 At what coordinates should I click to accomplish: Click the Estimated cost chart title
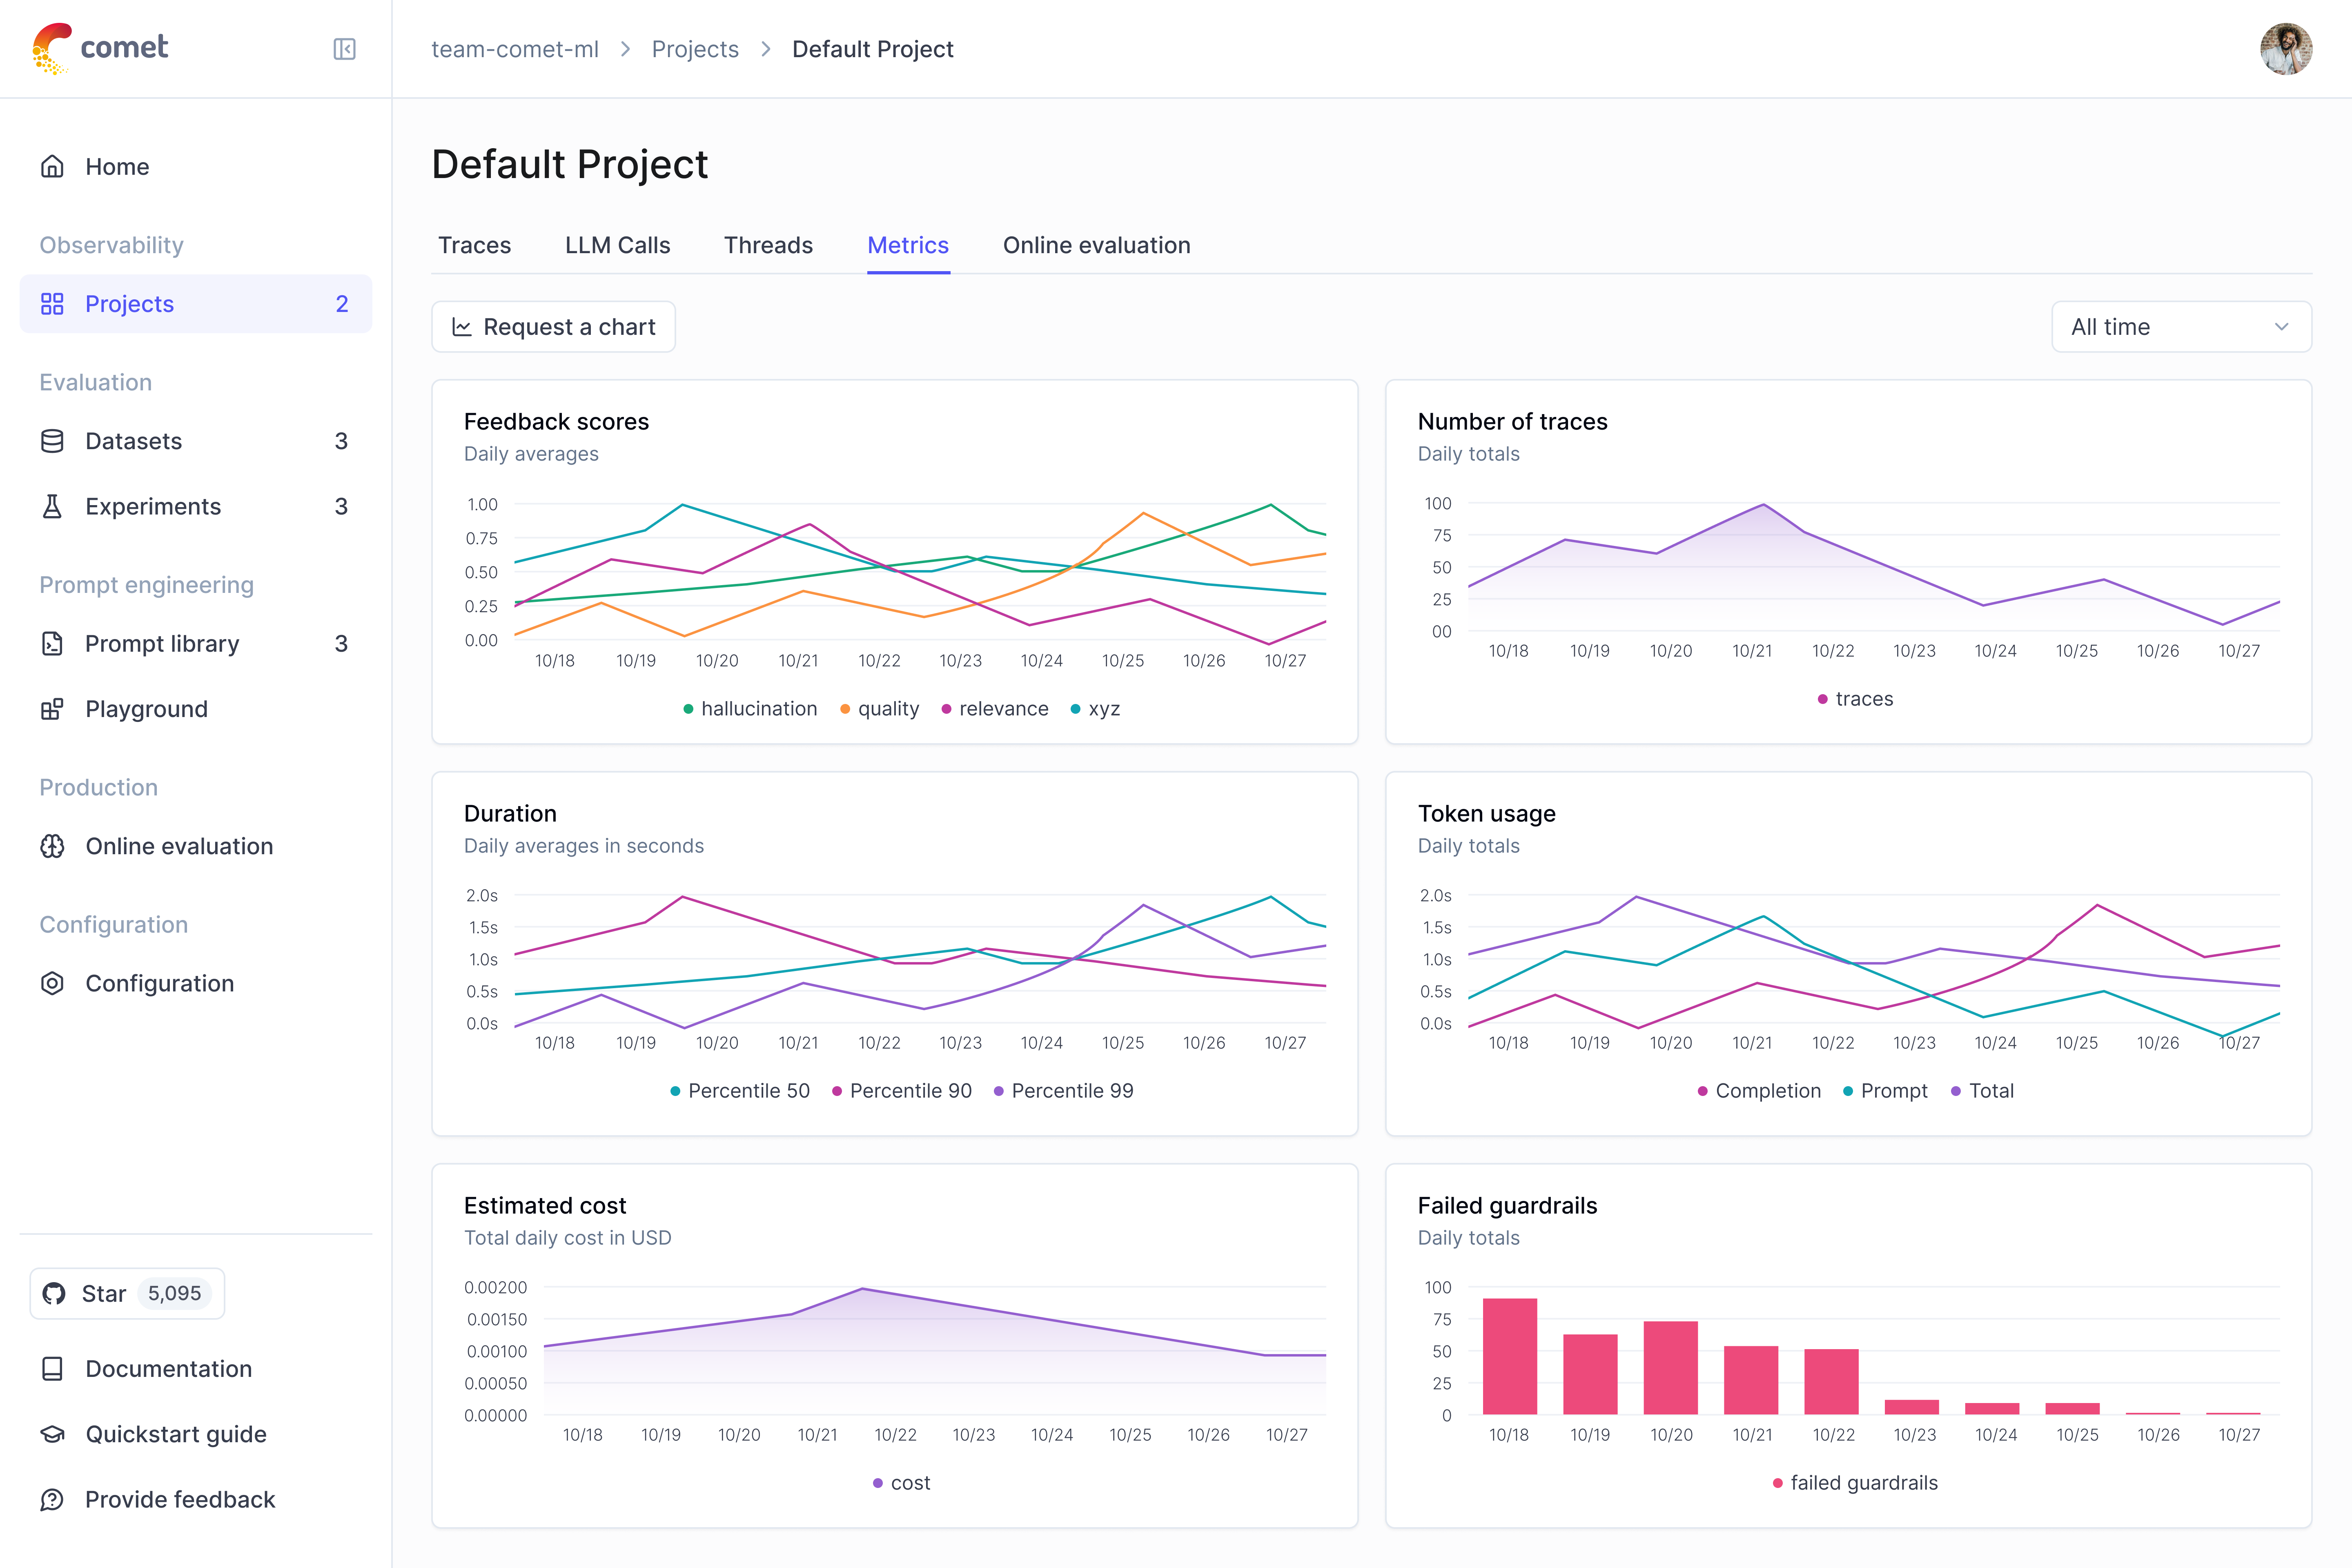pyautogui.click(x=545, y=1205)
